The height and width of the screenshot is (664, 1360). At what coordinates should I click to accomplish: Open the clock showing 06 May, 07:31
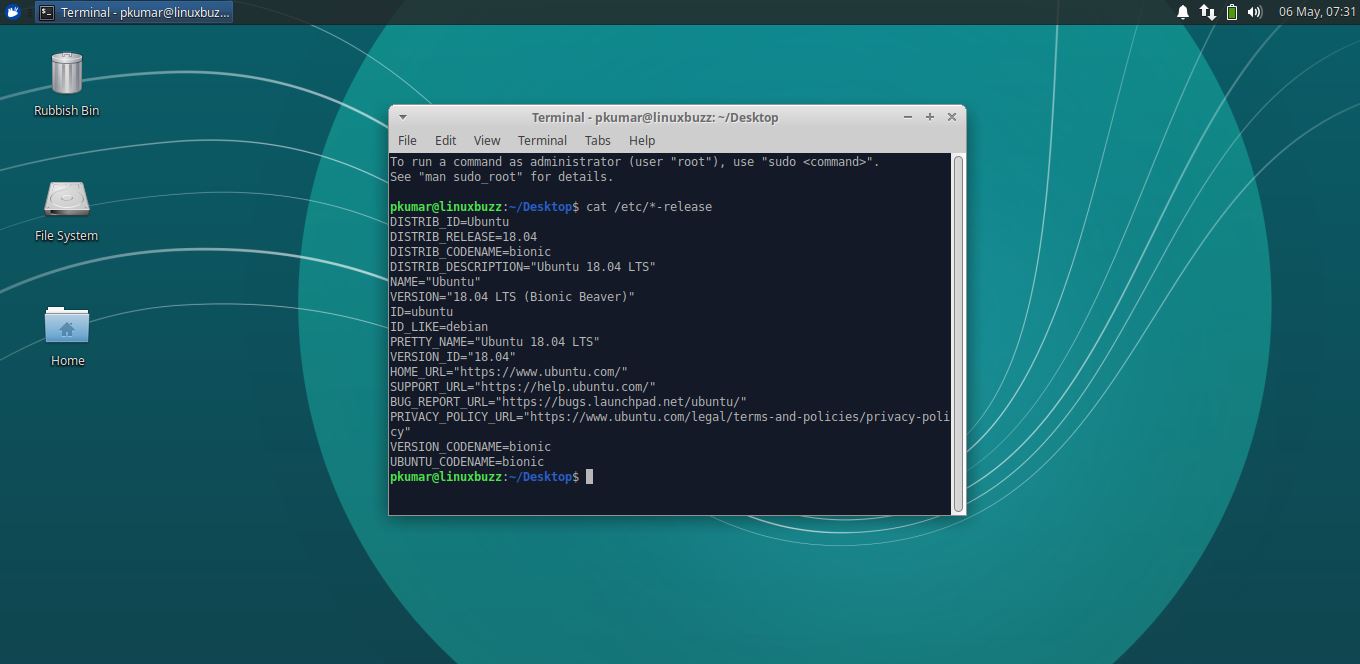(1317, 12)
